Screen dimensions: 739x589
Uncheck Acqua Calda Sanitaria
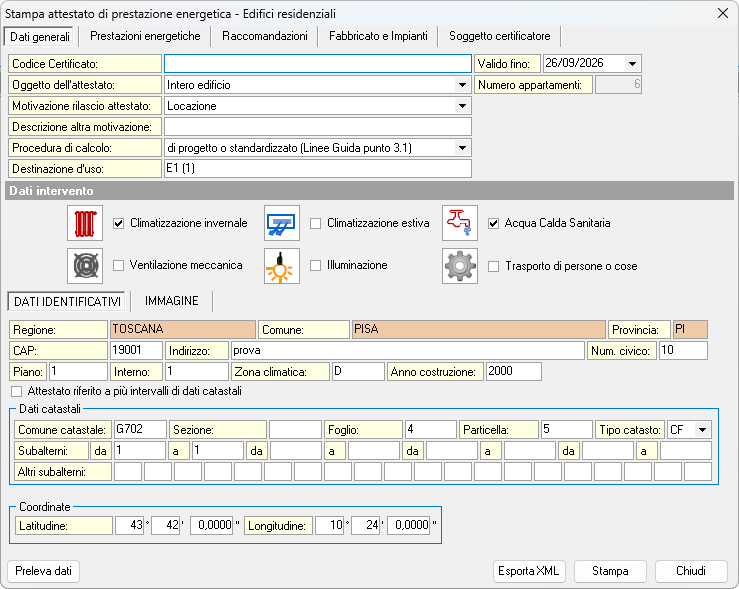(494, 223)
